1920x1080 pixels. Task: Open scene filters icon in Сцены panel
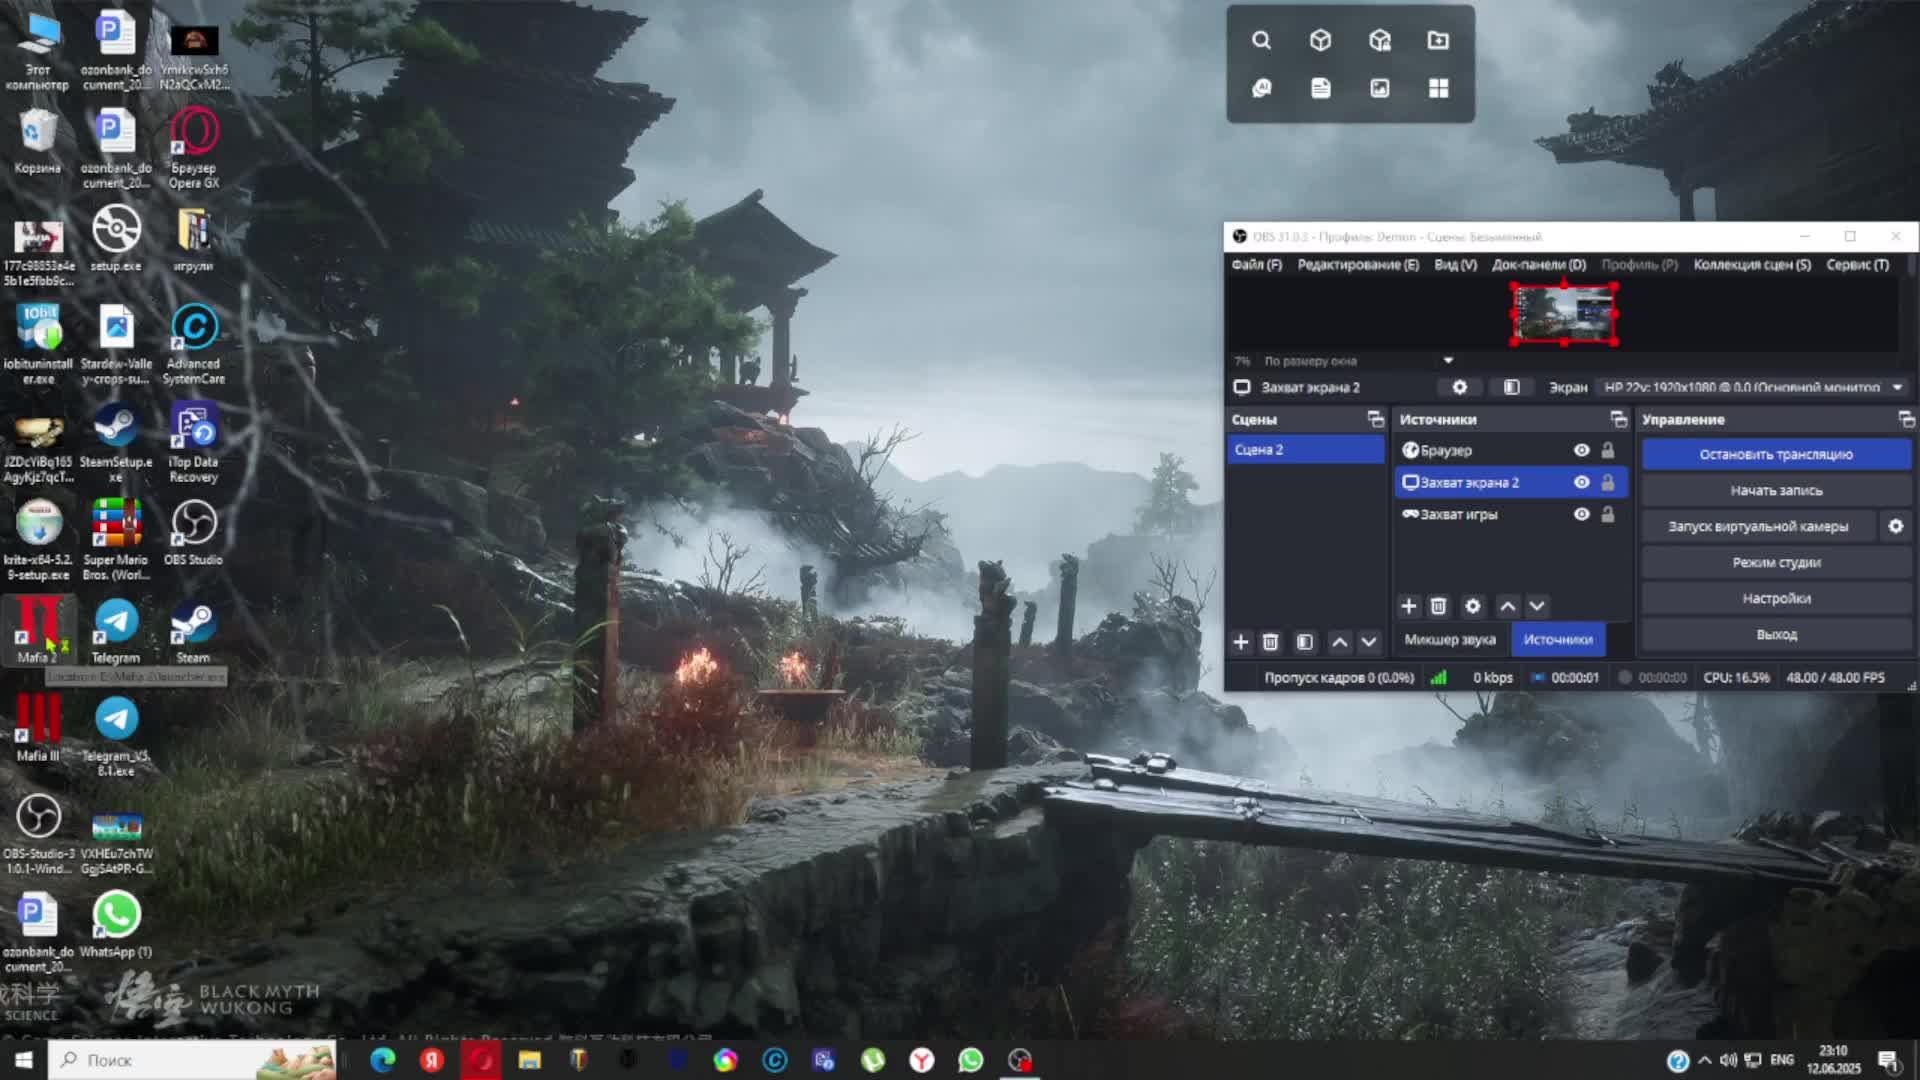point(1305,642)
